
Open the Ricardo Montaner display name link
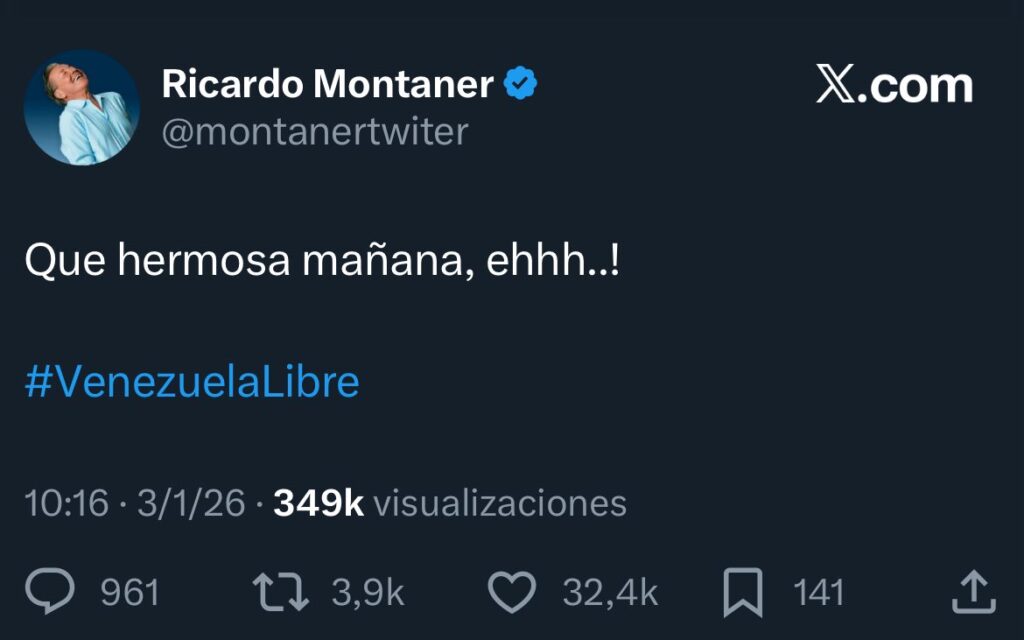[327, 85]
